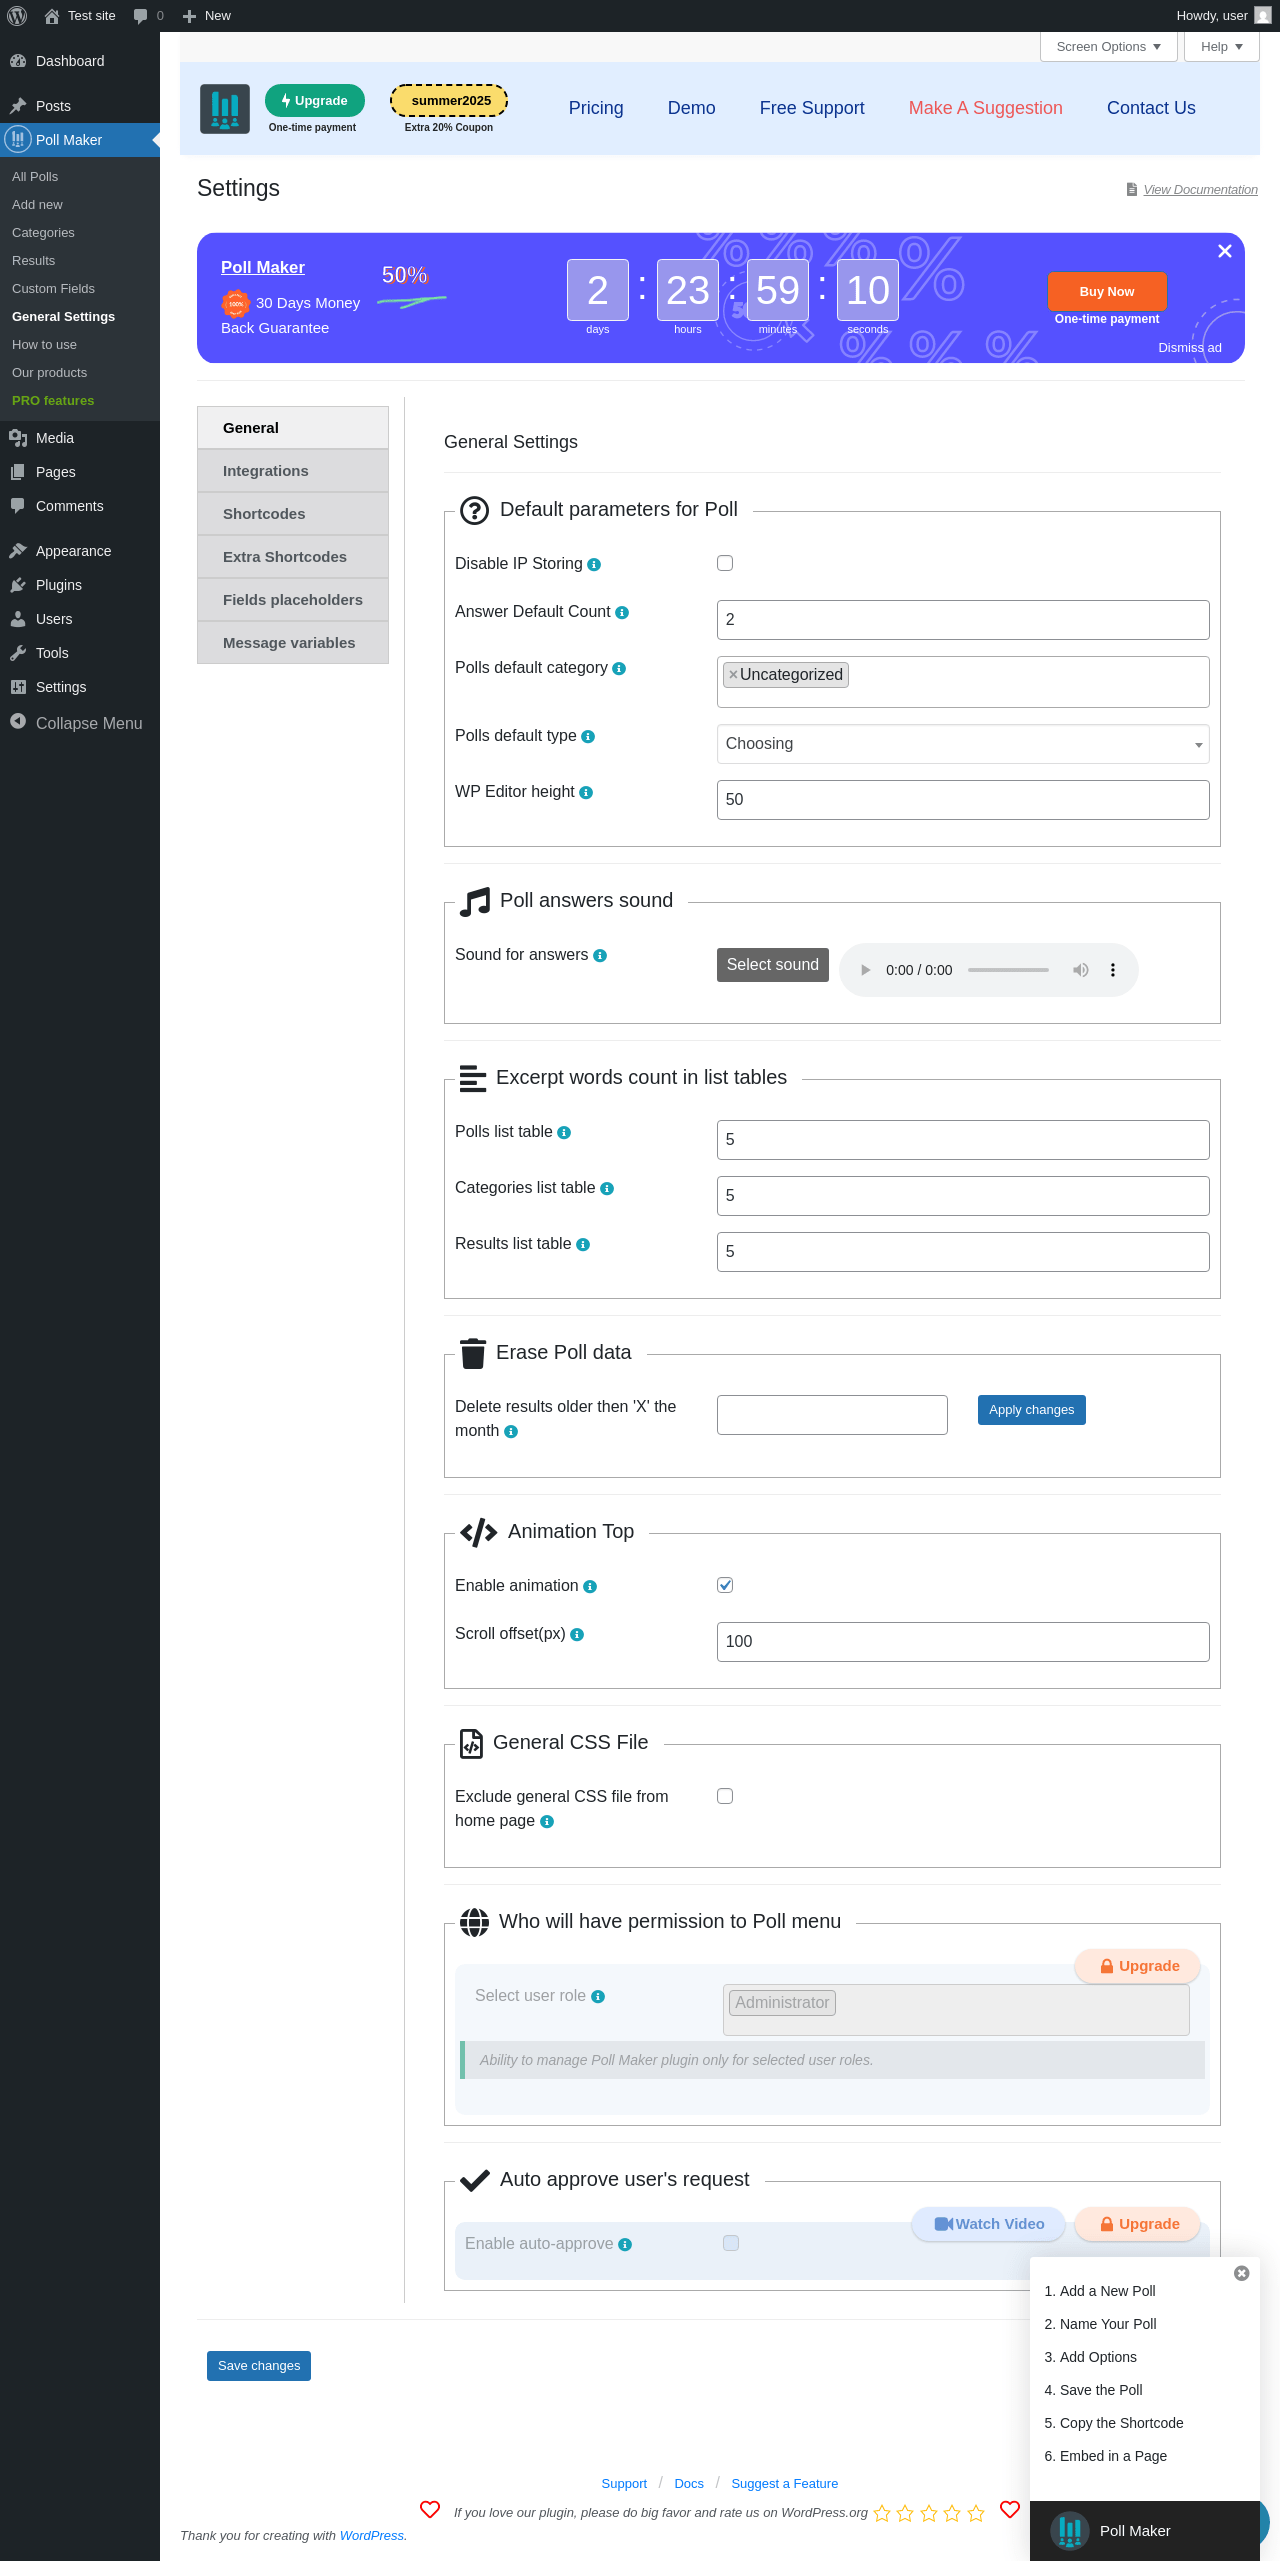Play the answer sound audio
The image size is (1280, 2561).
(865, 970)
